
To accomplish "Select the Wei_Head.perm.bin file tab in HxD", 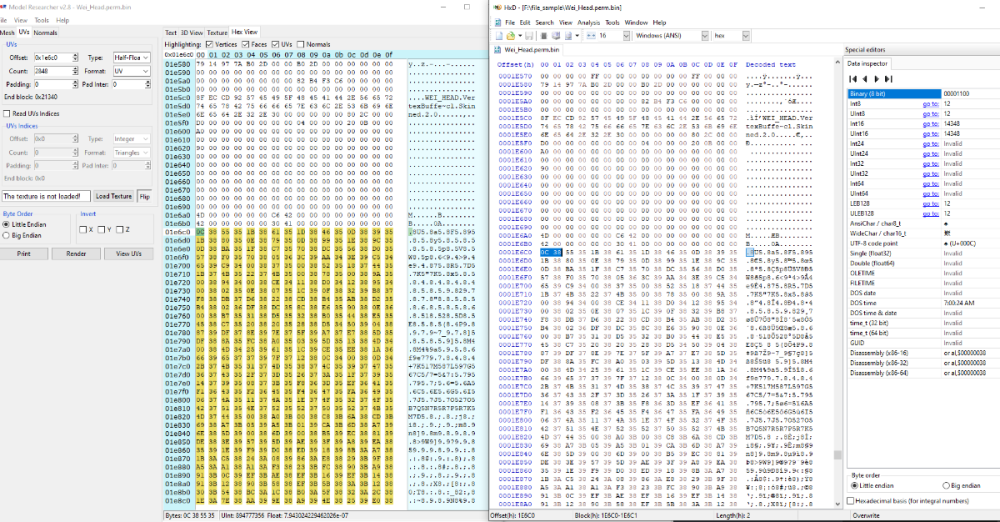I will 526,50.
